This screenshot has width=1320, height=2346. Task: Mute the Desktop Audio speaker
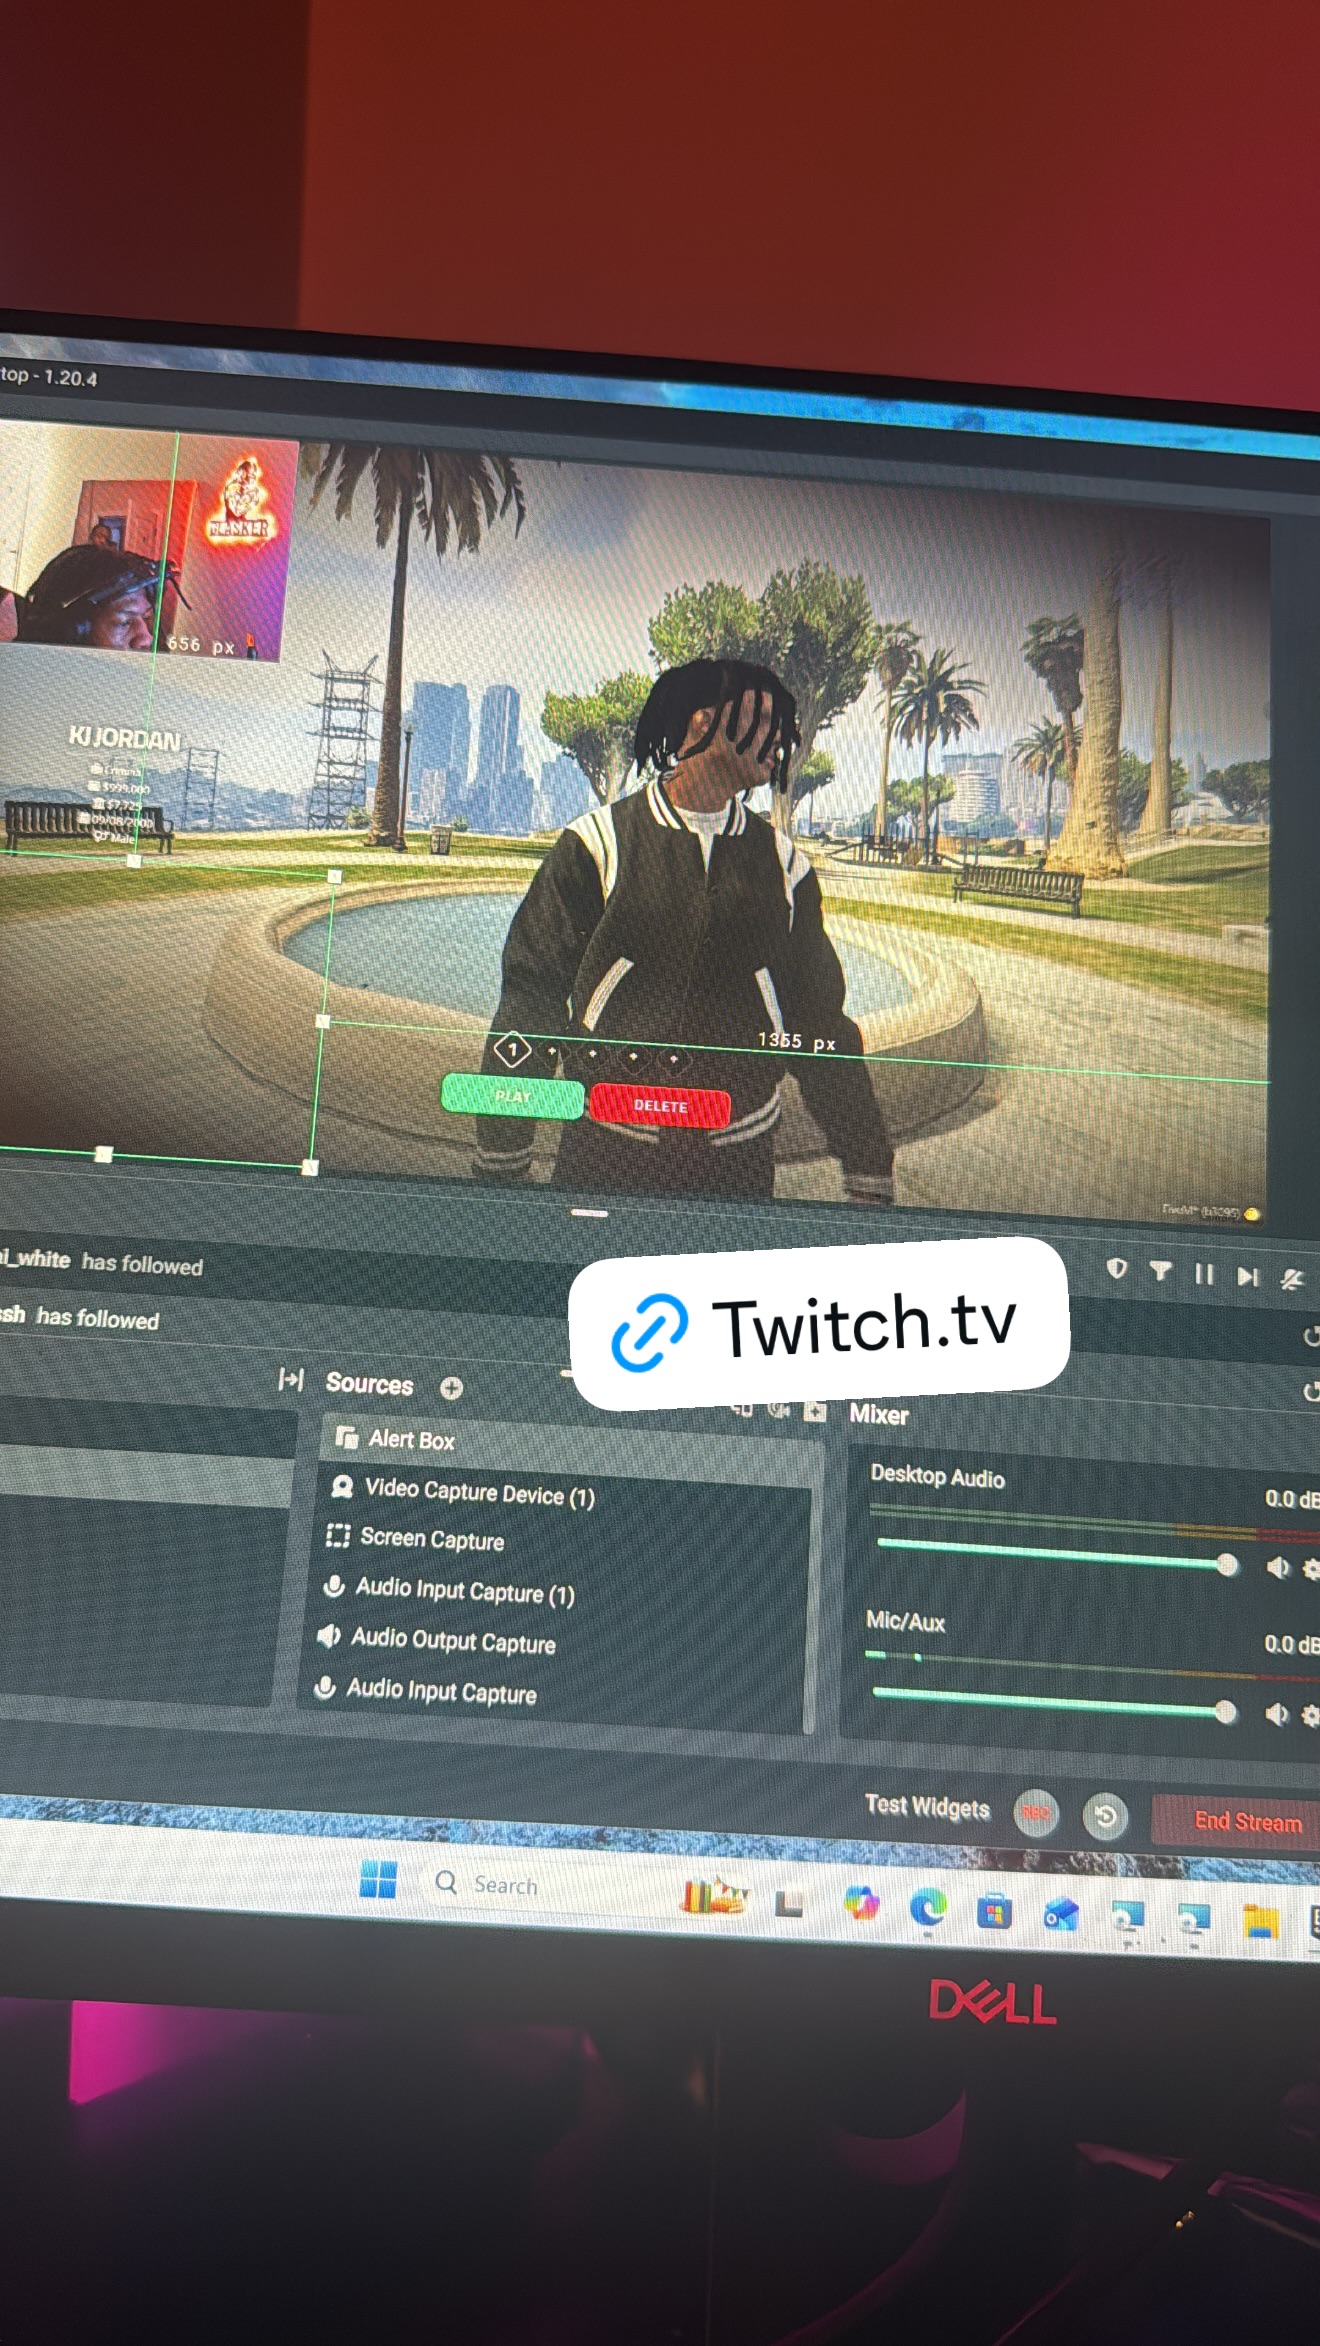[1277, 1567]
